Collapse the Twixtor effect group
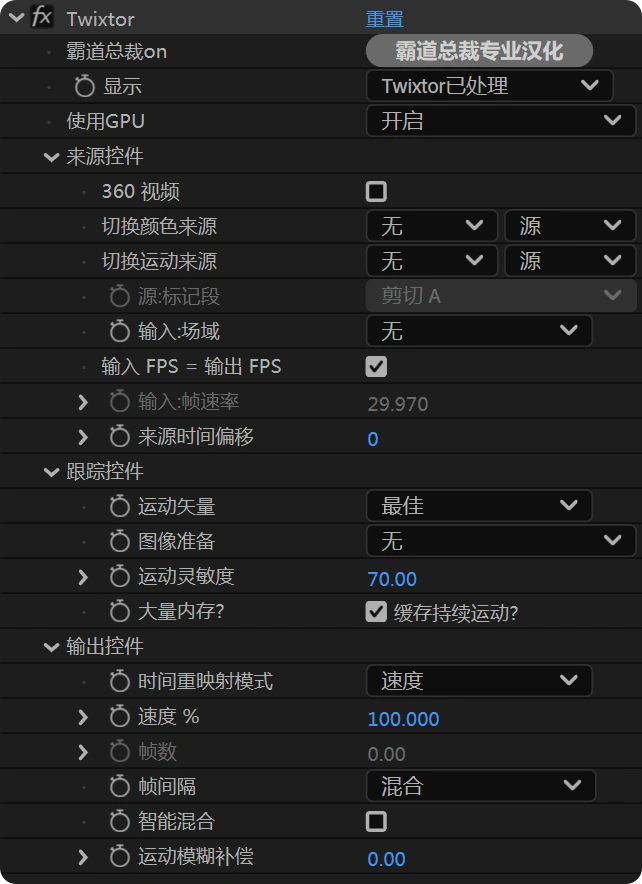 (x=16, y=18)
